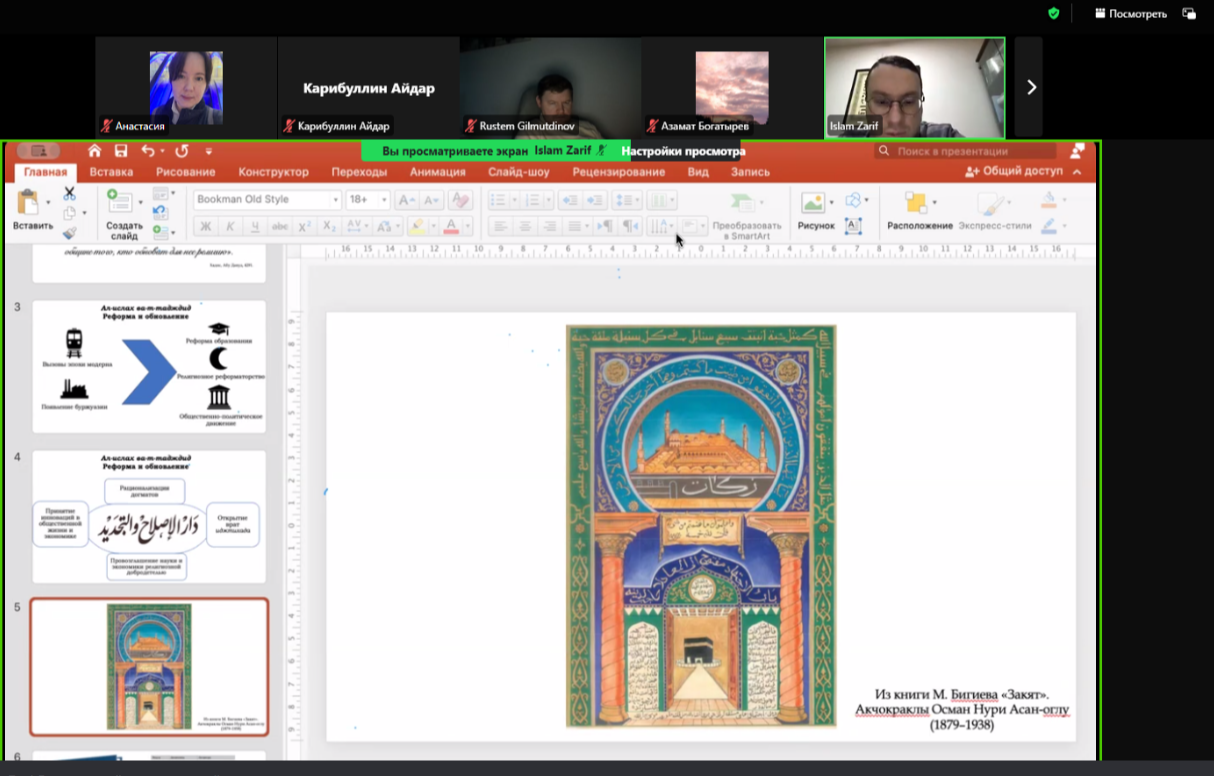Image resolution: width=1214 pixels, height=776 pixels.
Task: Open the Анимация (Animations) tab
Action: click(437, 172)
